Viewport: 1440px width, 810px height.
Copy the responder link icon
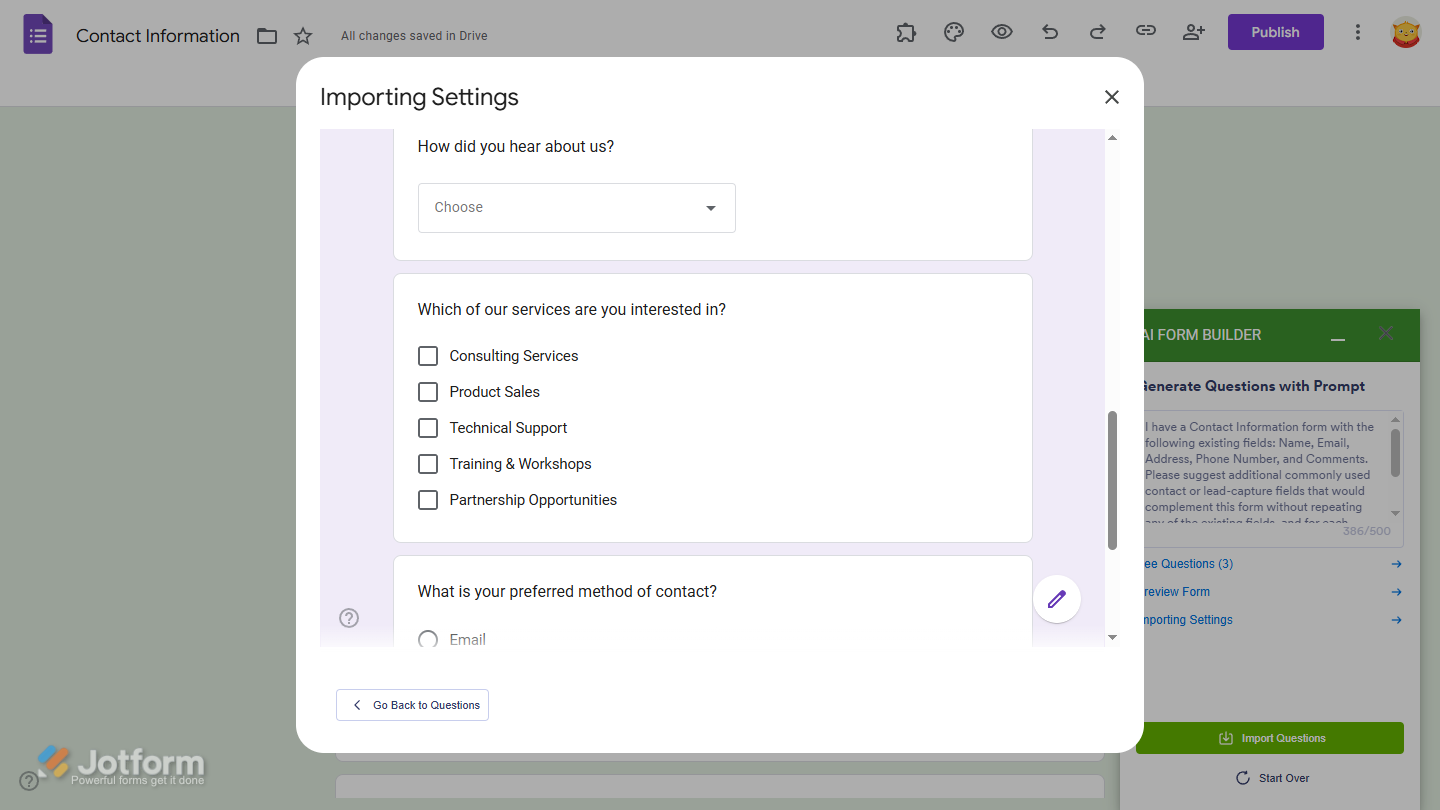click(1146, 32)
